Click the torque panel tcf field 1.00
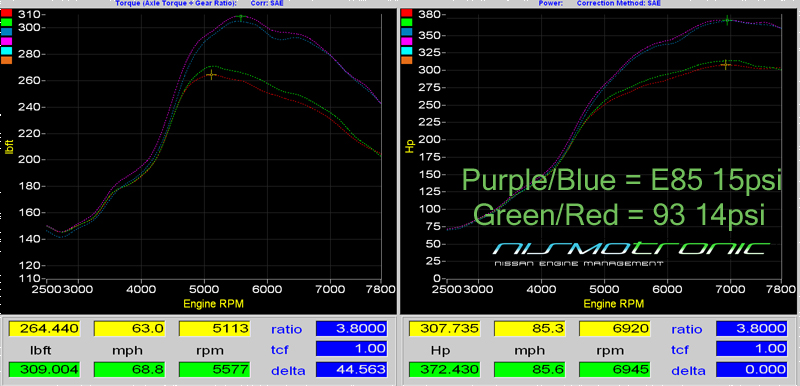The image size is (800, 386). point(351,349)
